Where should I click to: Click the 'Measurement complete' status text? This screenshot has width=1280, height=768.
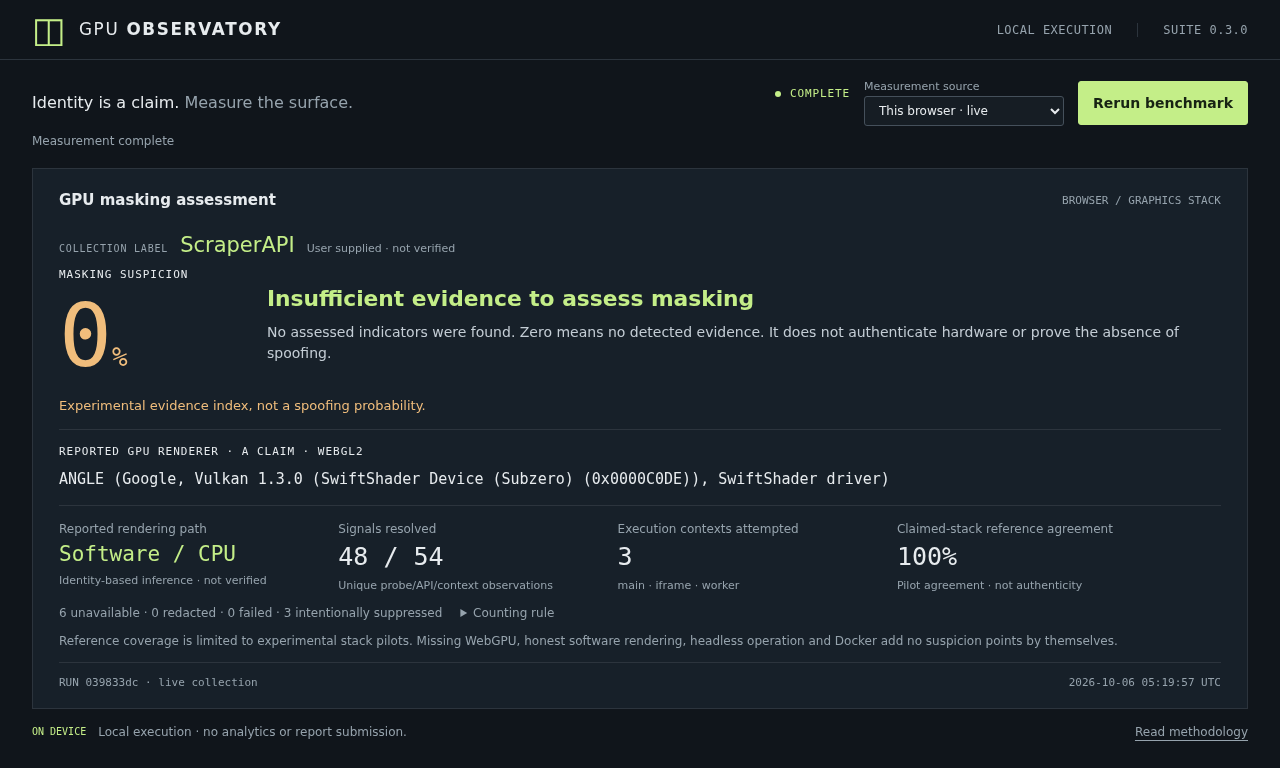[x=103, y=141]
